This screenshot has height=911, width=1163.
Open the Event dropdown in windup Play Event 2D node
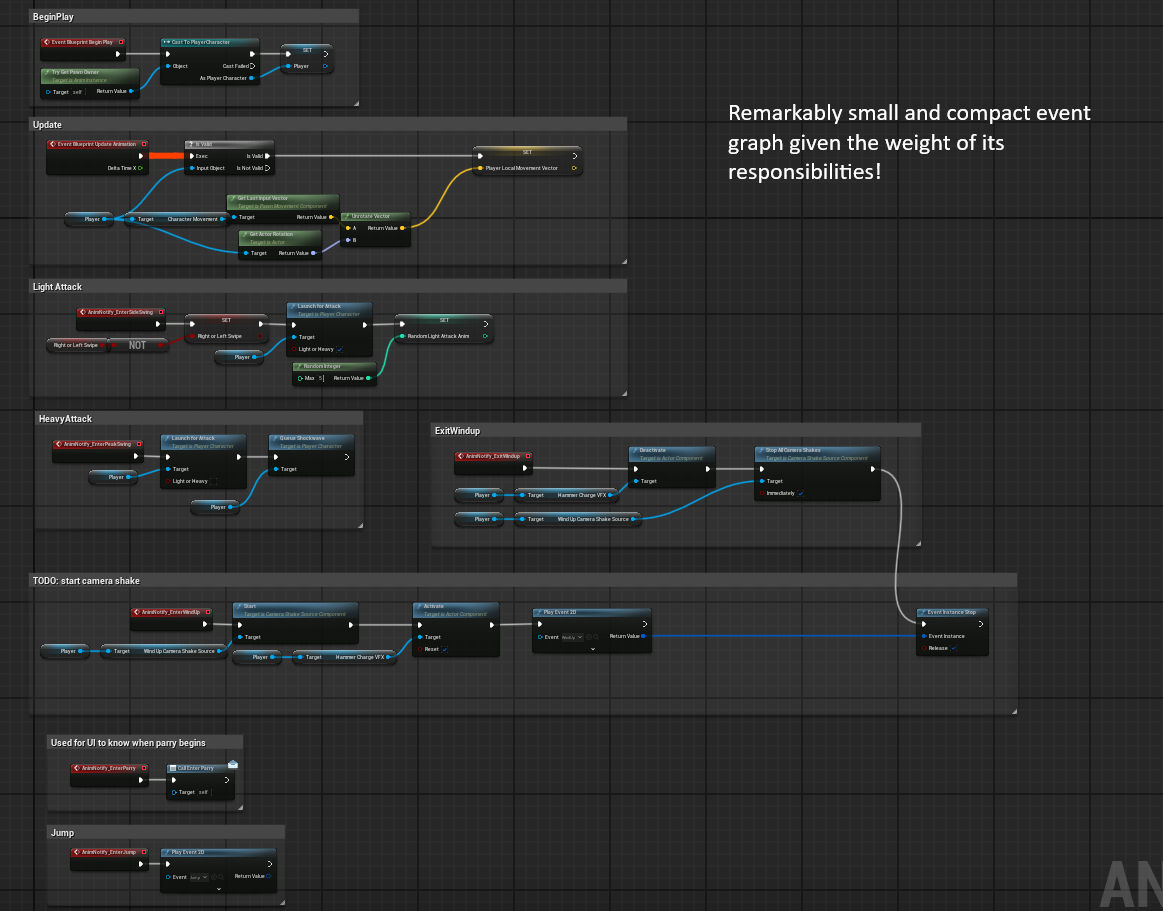pos(571,637)
